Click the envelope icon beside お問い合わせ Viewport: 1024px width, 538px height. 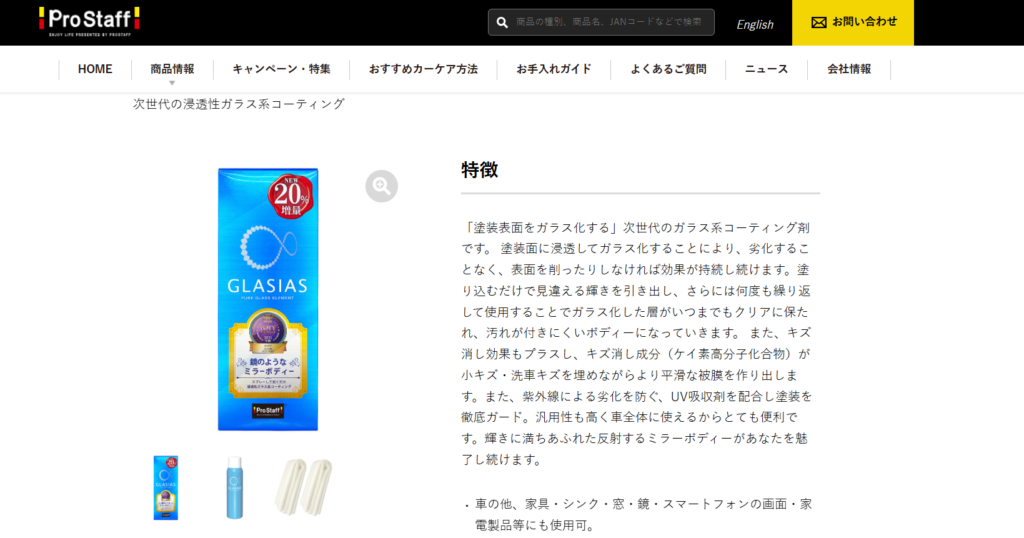(818, 22)
